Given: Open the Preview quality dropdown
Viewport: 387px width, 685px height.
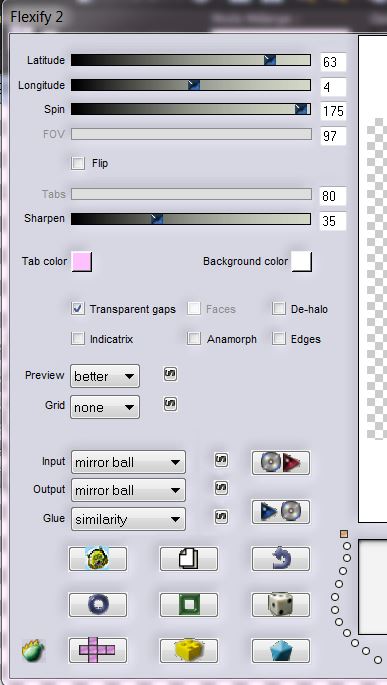Looking at the screenshot, I should coord(105,376).
